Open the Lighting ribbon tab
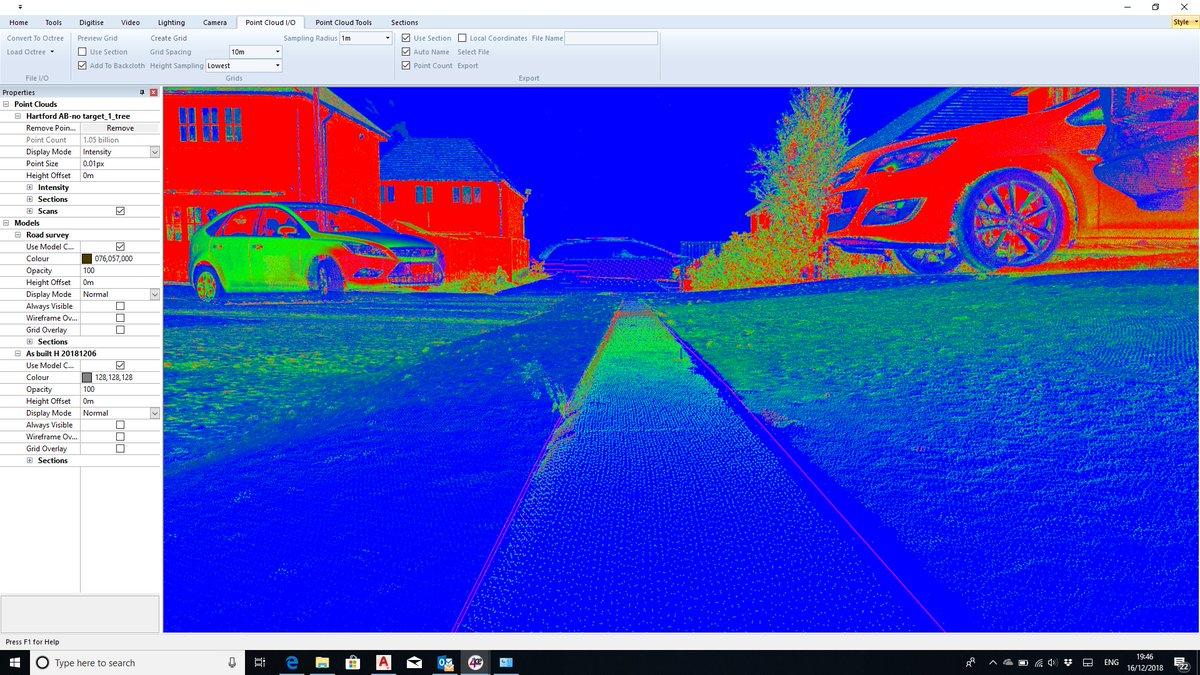The width and height of the screenshot is (1200, 675). coord(170,21)
